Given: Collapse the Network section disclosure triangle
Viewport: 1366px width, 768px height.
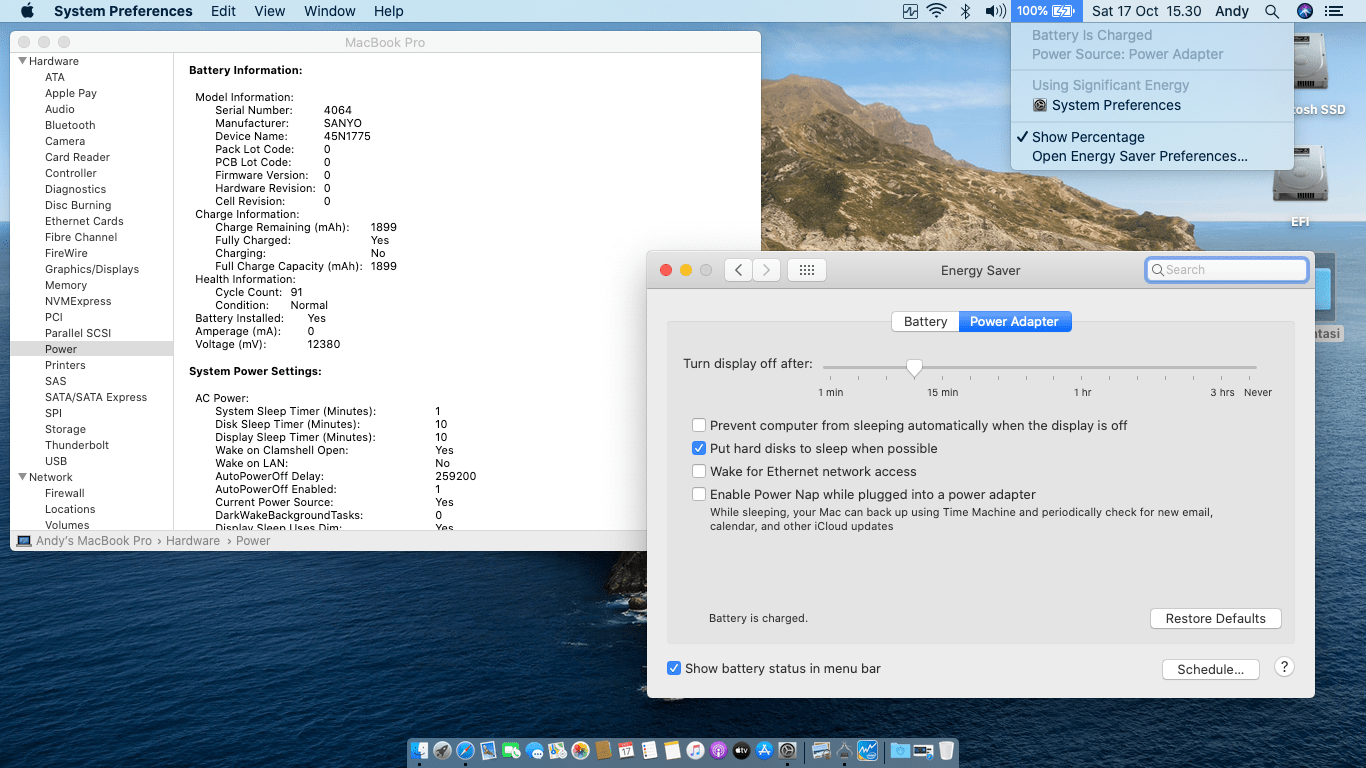Looking at the screenshot, I should point(22,477).
